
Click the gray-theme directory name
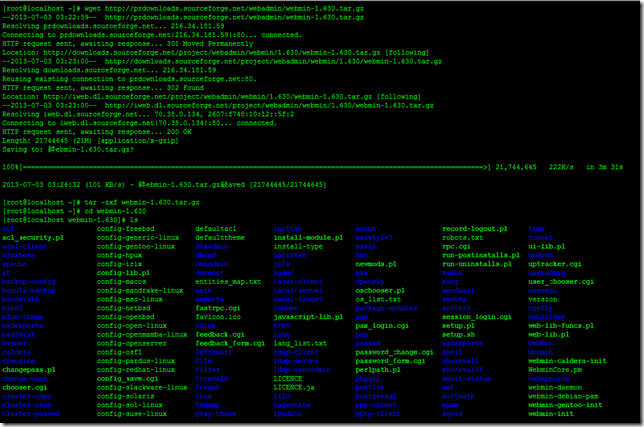click(216, 413)
